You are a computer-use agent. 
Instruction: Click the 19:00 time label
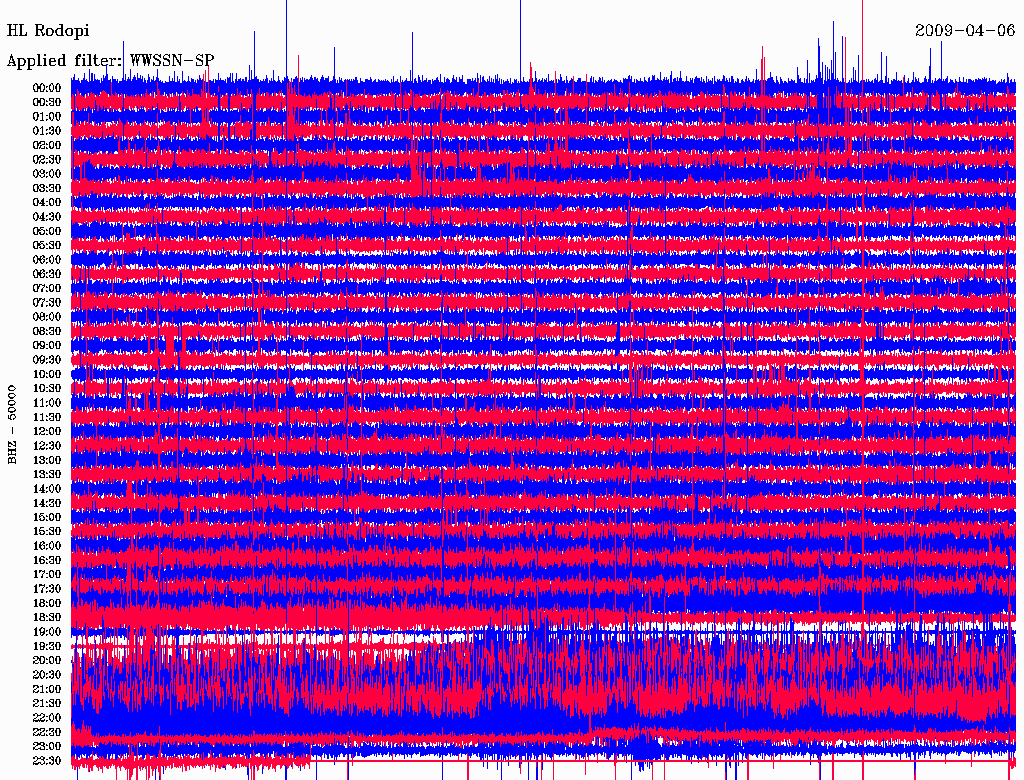coord(47,632)
